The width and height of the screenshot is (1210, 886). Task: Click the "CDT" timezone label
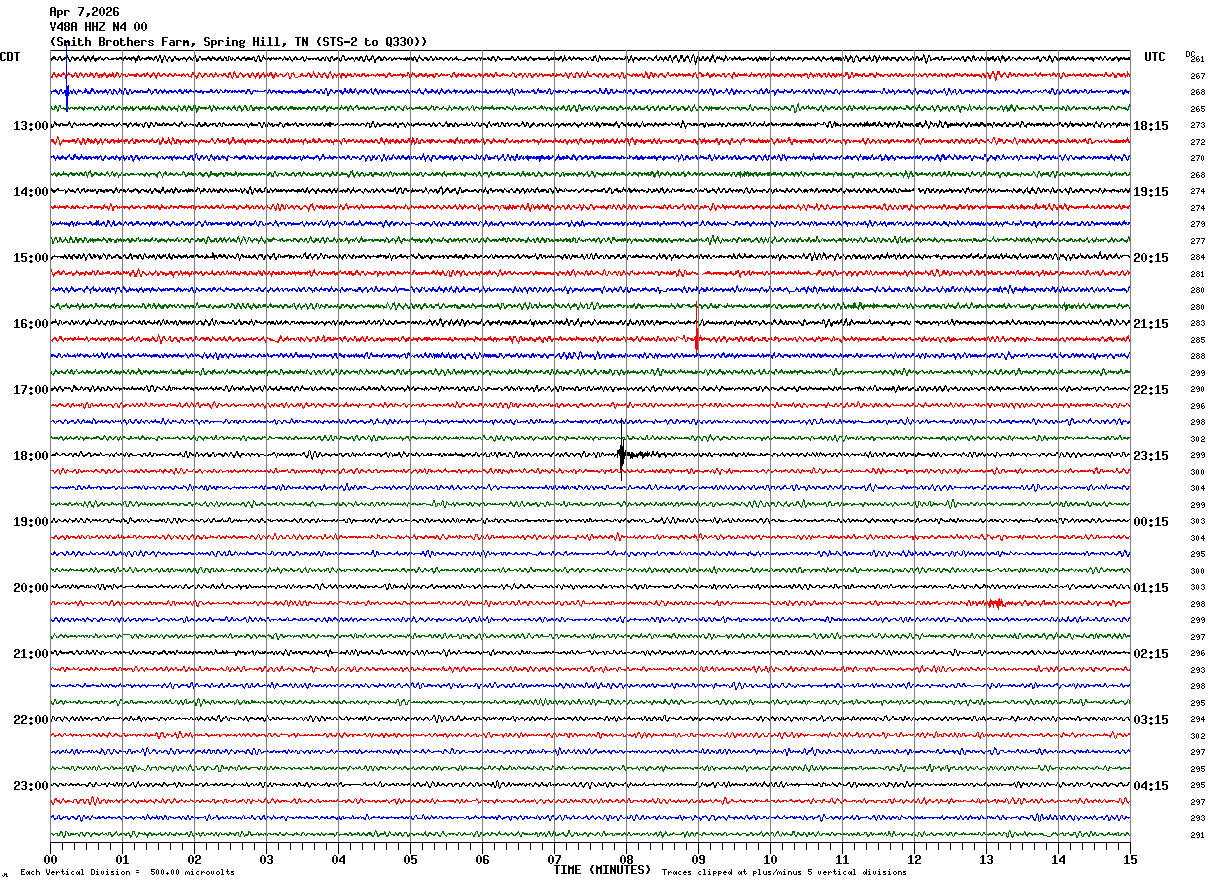[x=10, y=57]
